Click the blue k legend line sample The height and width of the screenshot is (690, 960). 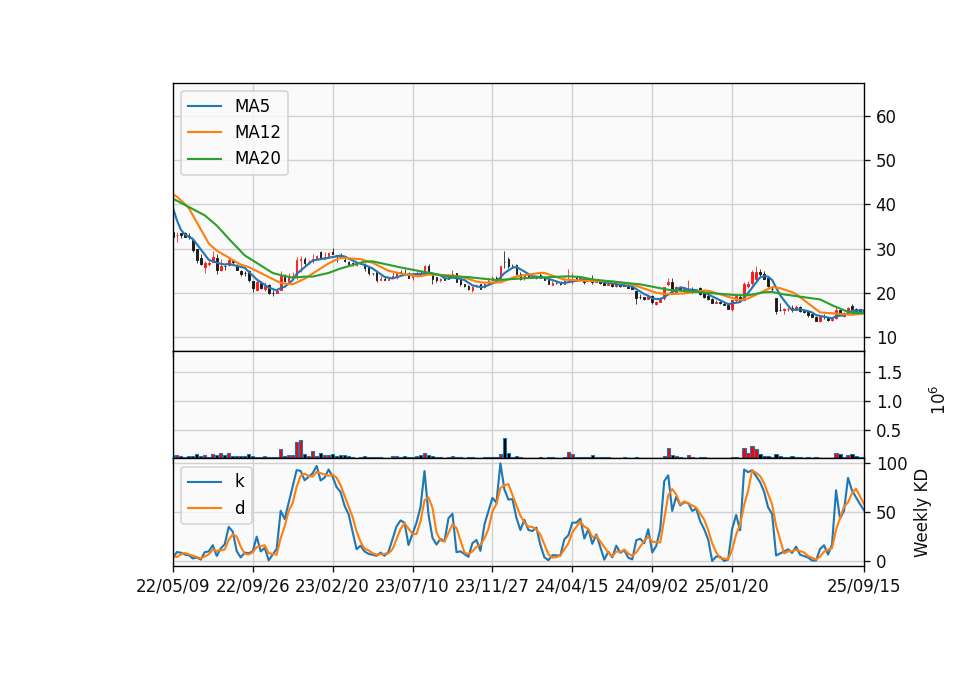(204, 482)
